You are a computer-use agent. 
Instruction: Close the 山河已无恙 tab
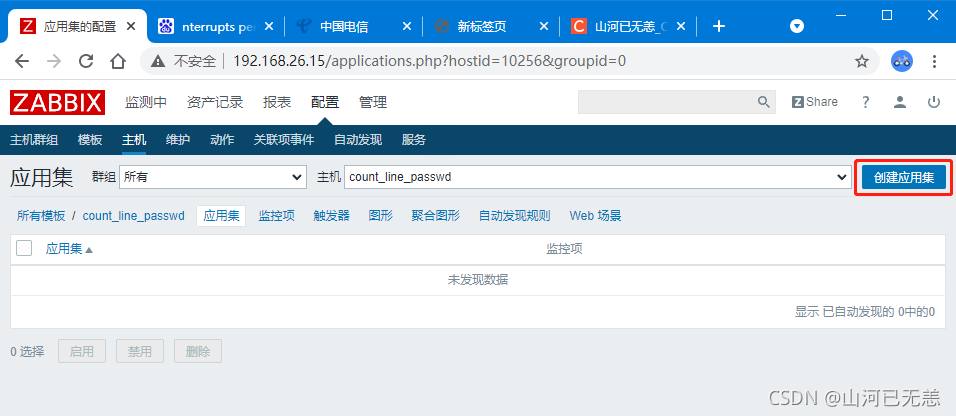(682, 26)
